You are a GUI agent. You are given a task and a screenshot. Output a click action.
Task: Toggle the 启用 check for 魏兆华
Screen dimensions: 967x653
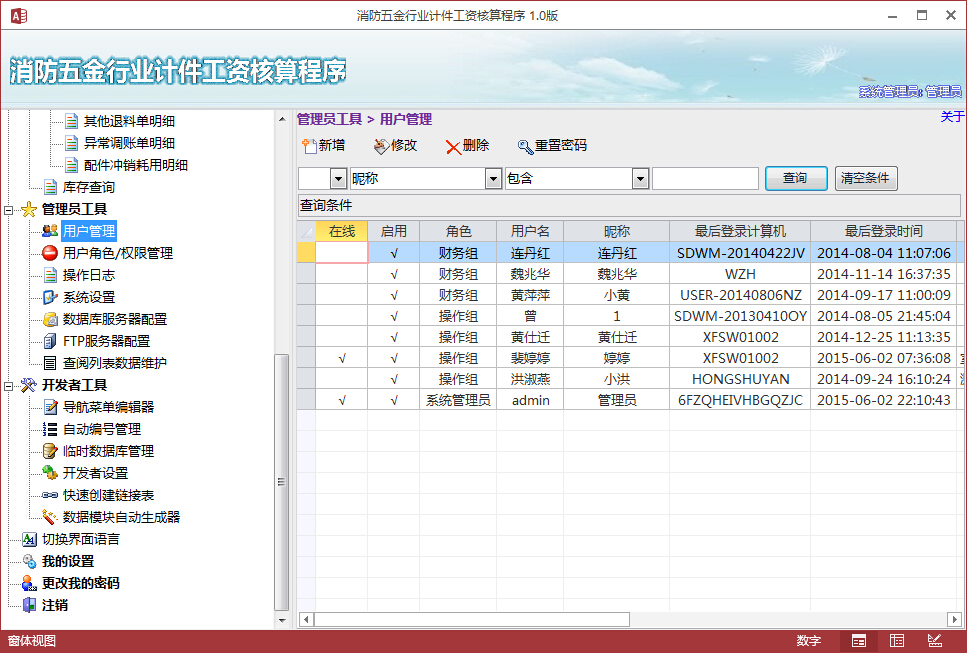pos(394,274)
